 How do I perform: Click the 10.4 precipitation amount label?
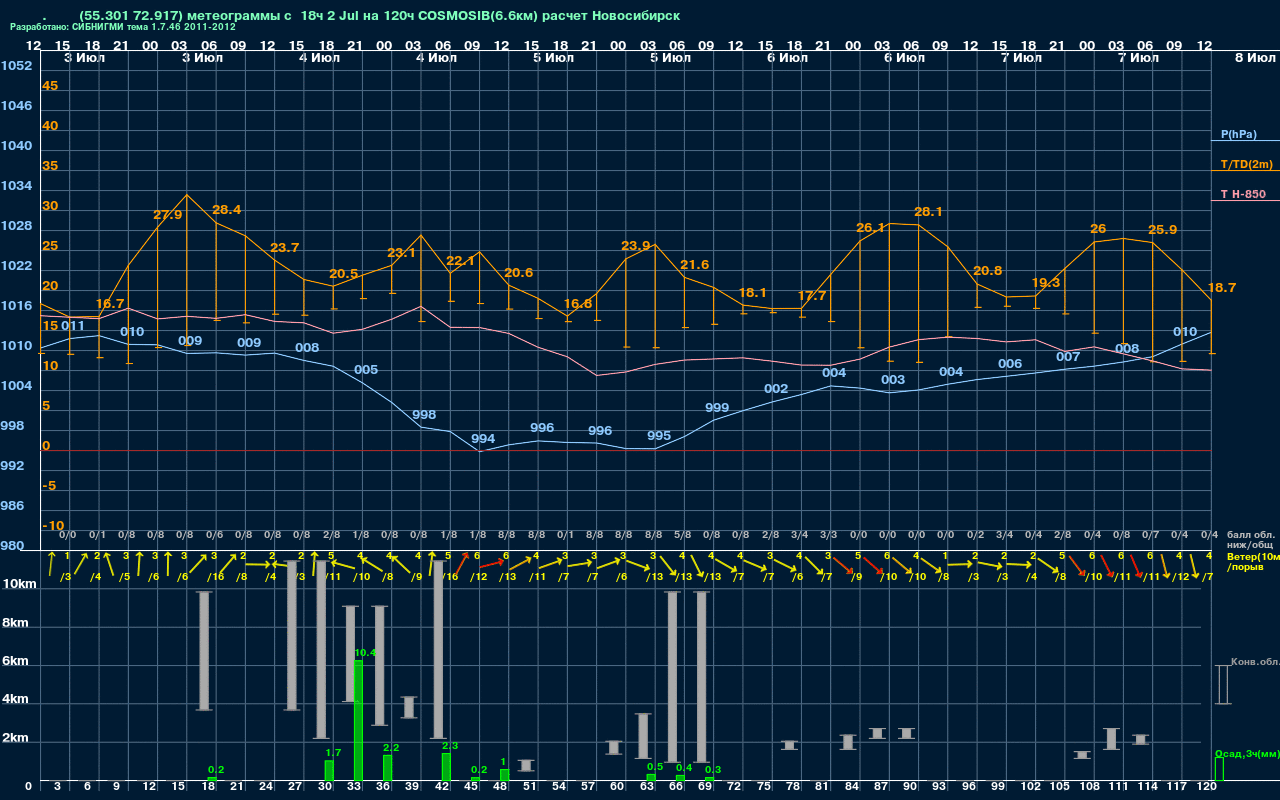click(365, 653)
